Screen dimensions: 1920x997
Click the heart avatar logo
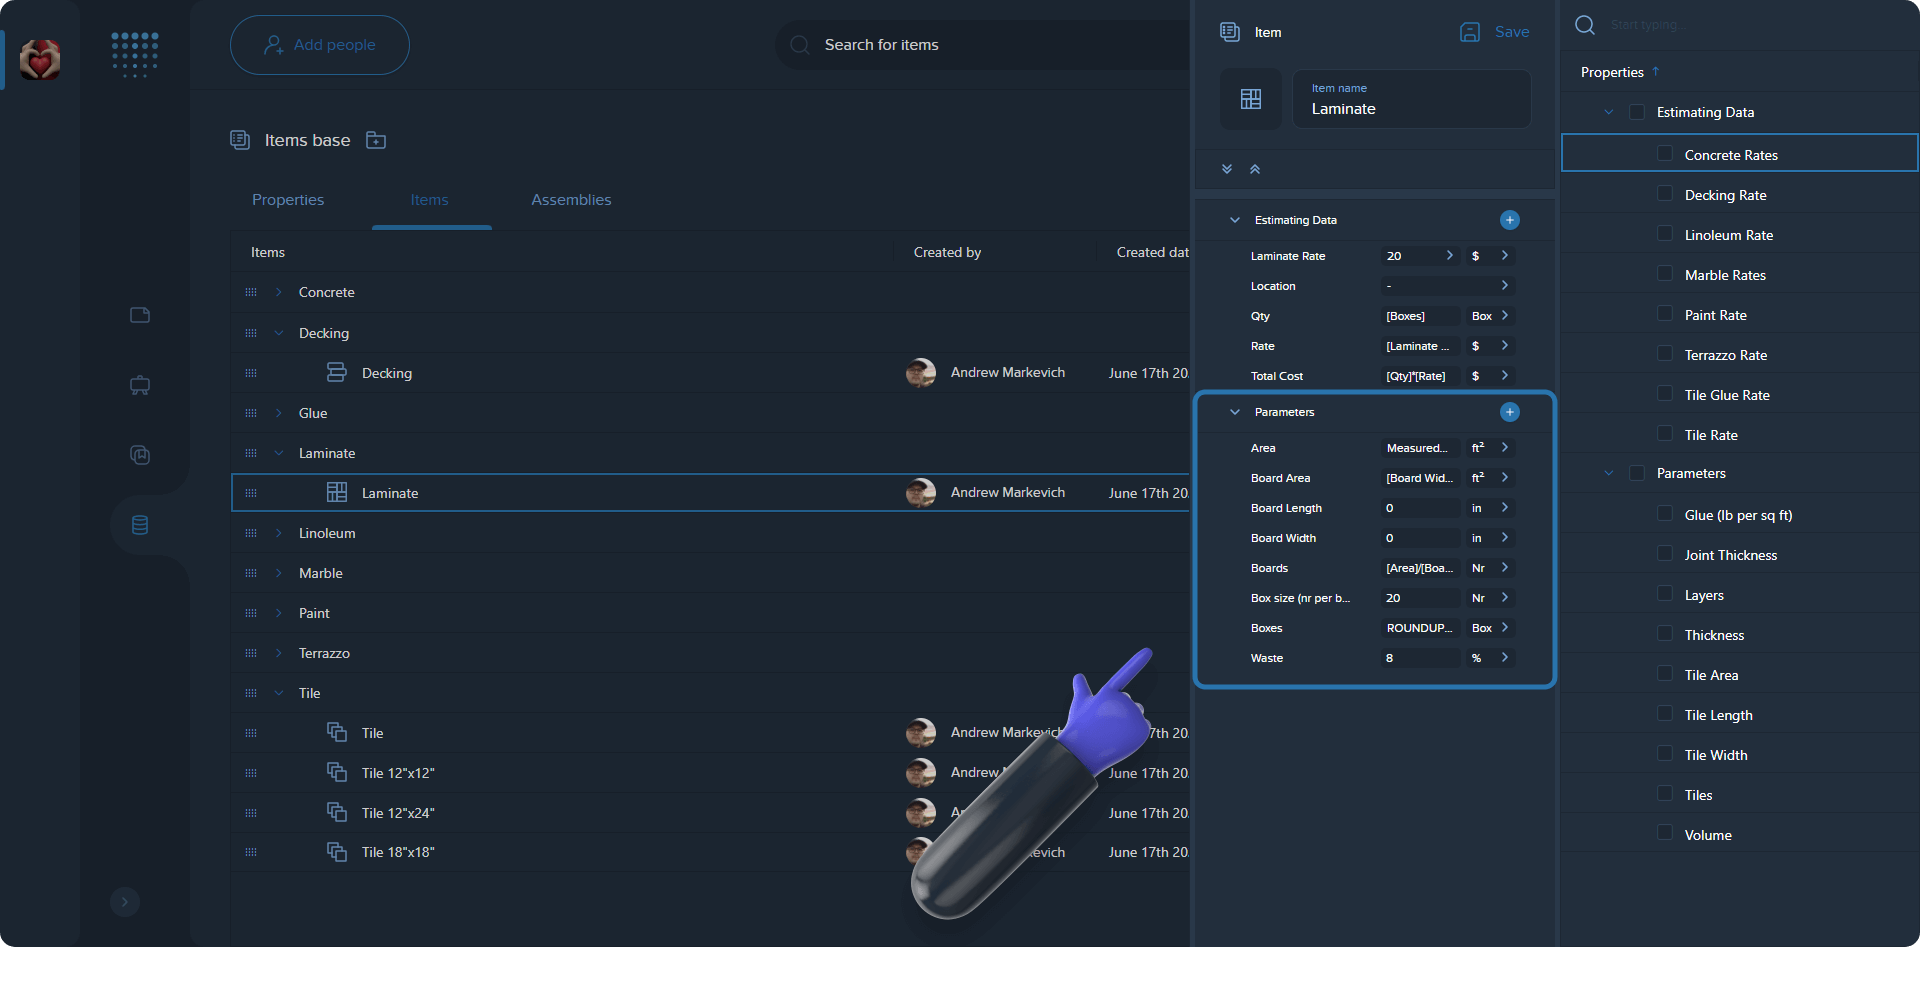click(40, 60)
